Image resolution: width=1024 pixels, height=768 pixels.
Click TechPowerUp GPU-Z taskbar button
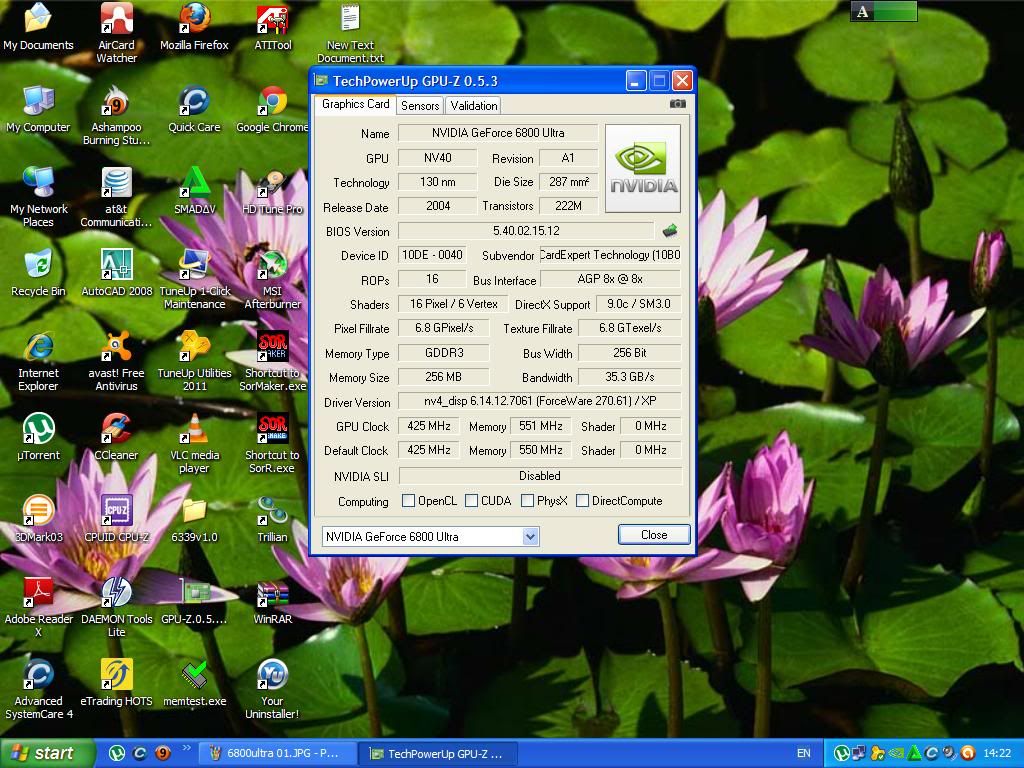click(x=438, y=754)
